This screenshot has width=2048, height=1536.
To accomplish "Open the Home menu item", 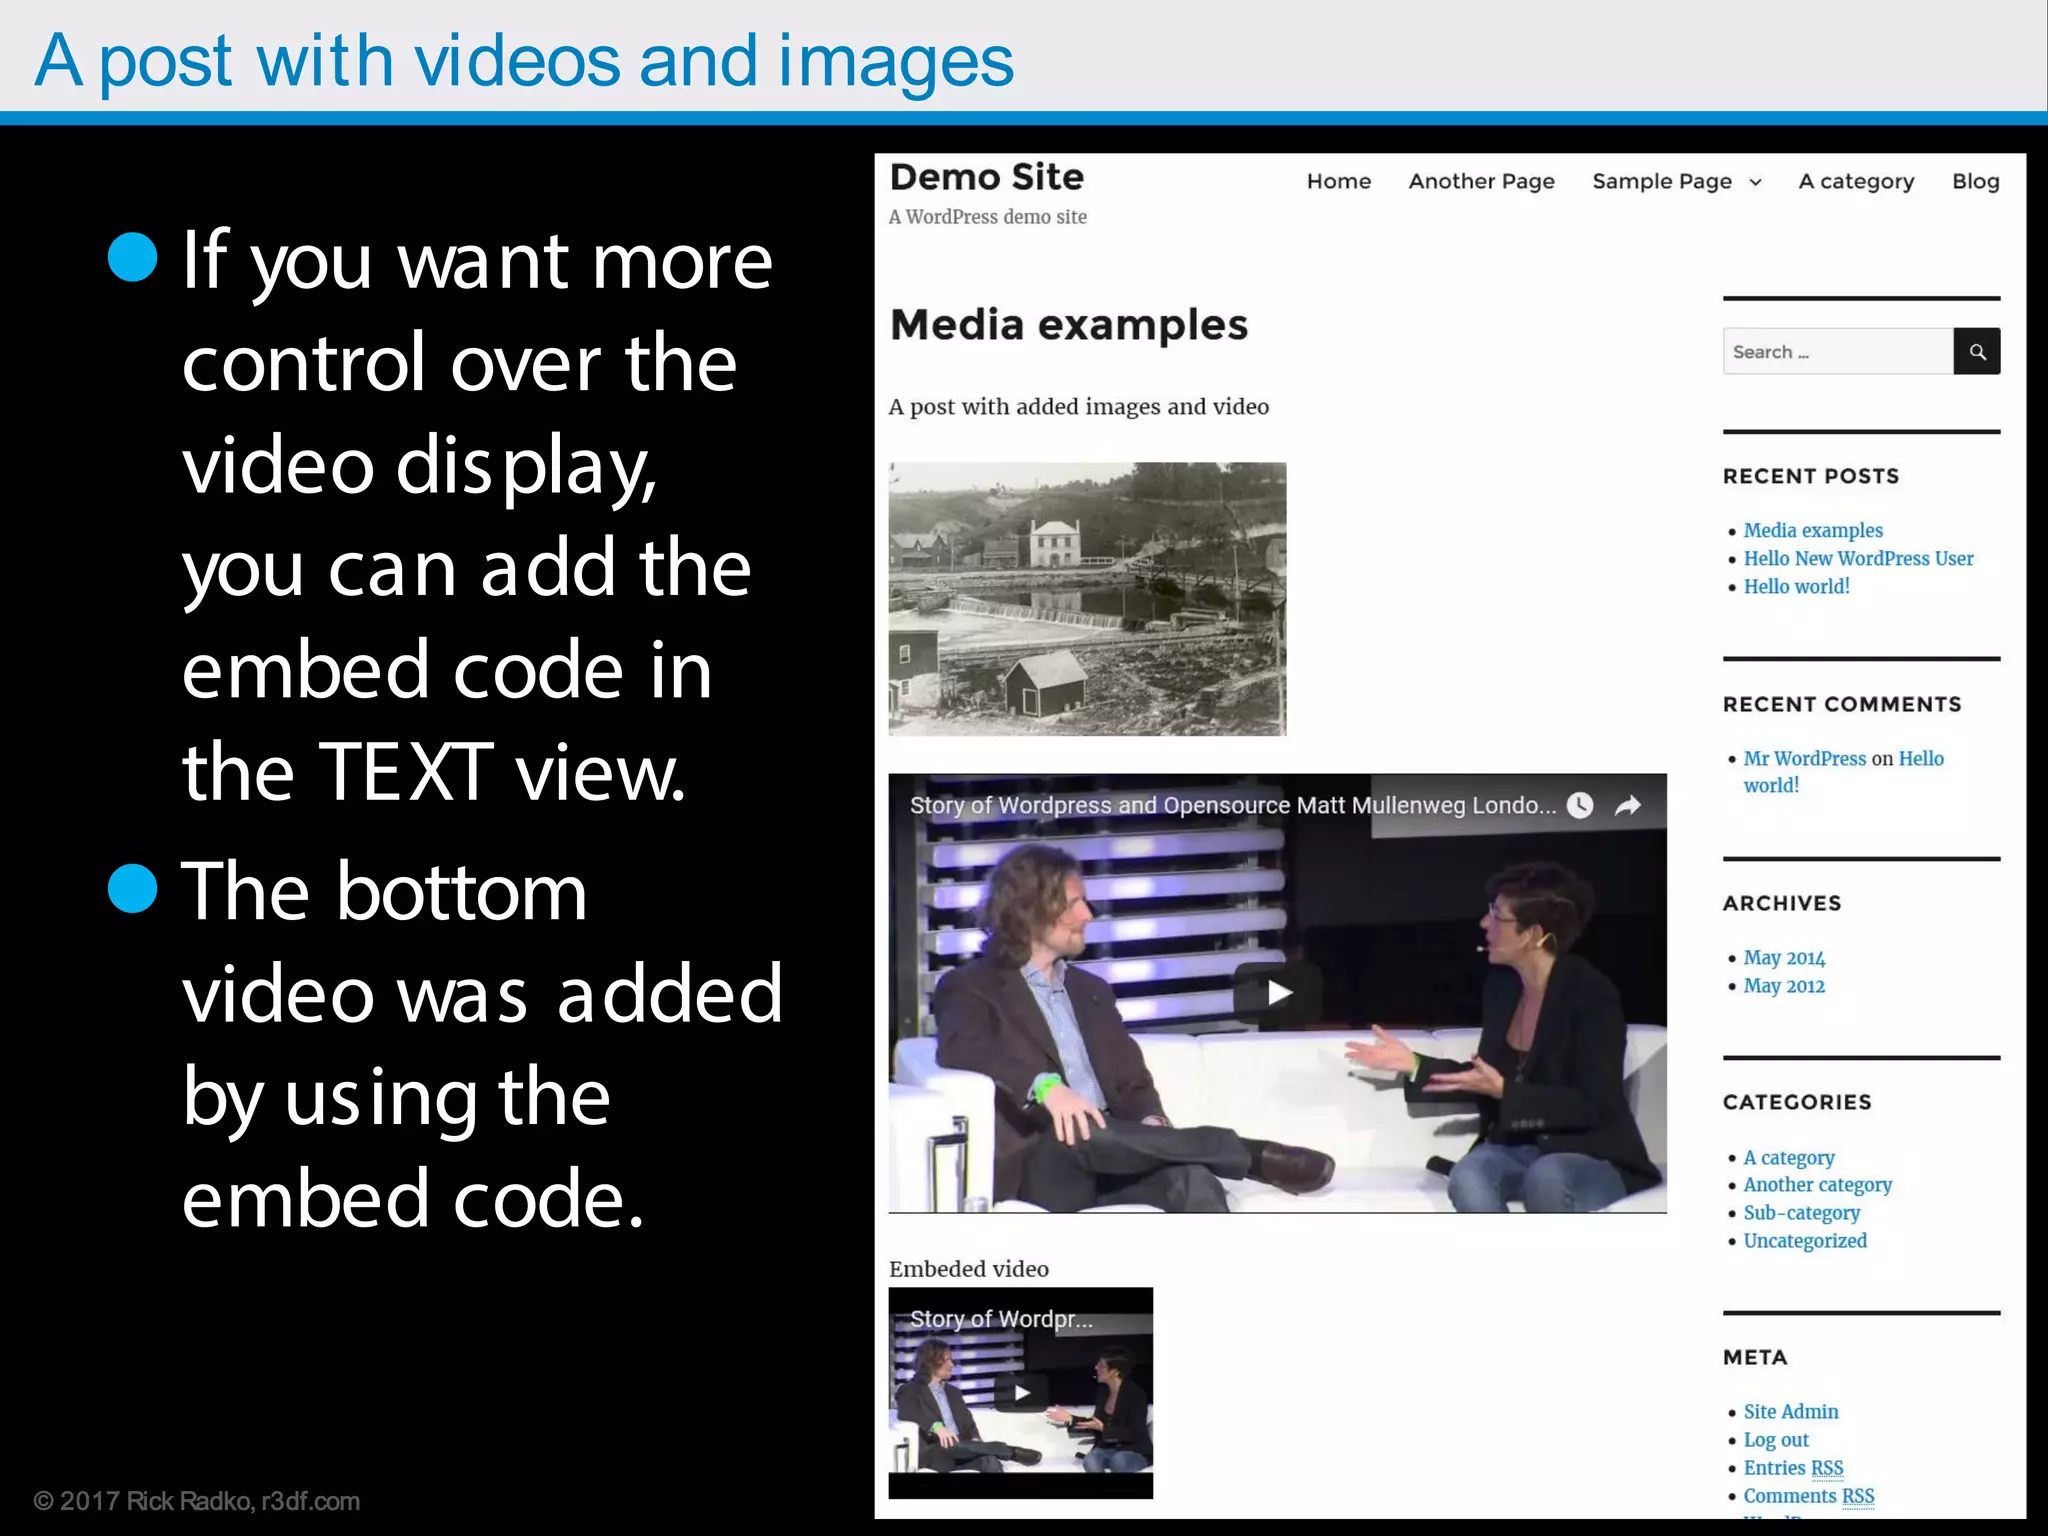I will pyautogui.click(x=1338, y=181).
